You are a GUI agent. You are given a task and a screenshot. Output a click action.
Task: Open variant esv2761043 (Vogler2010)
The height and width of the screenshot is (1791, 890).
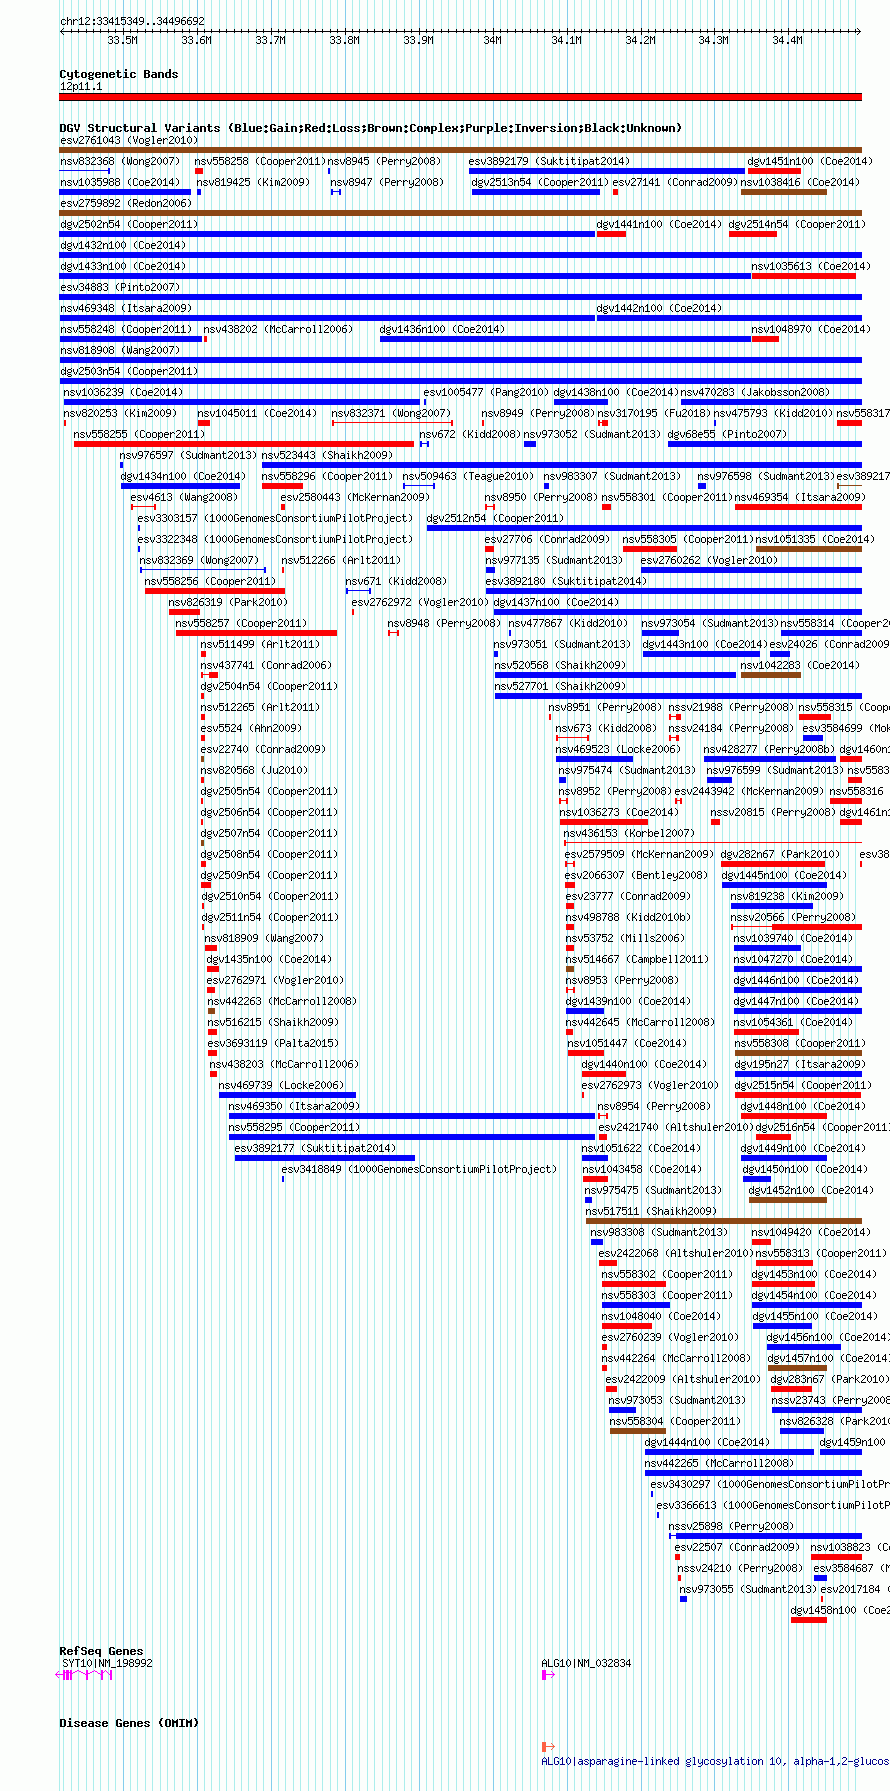point(129,140)
